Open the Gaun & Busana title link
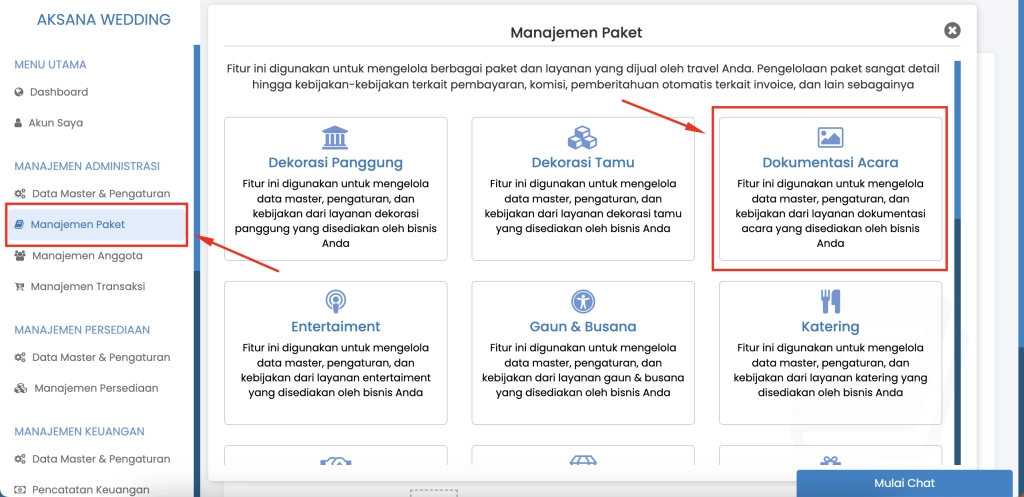Viewport: 1024px width, 497px height. pyautogui.click(x=583, y=327)
